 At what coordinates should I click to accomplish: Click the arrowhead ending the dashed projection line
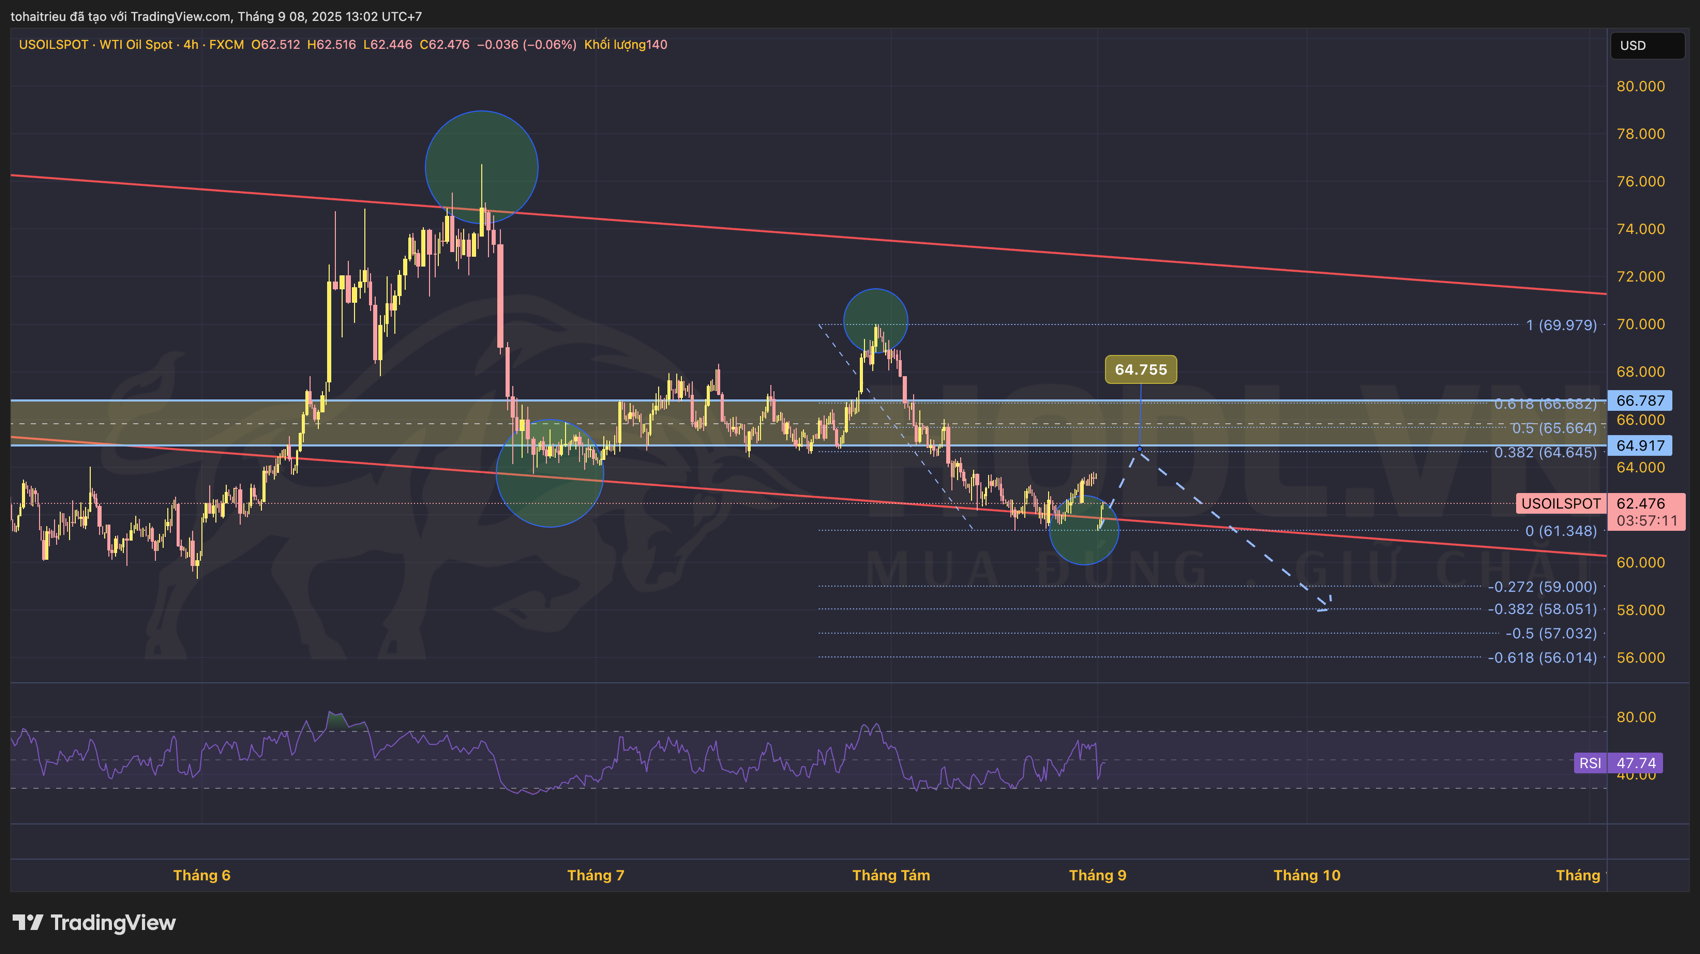(1325, 605)
